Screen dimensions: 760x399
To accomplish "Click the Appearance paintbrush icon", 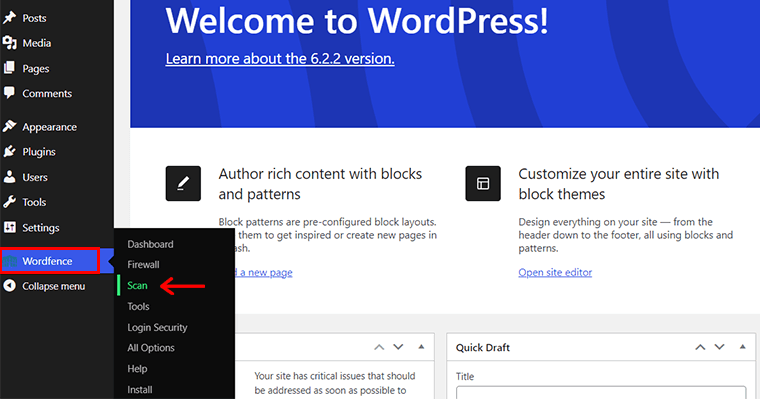I will tap(9, 127).
